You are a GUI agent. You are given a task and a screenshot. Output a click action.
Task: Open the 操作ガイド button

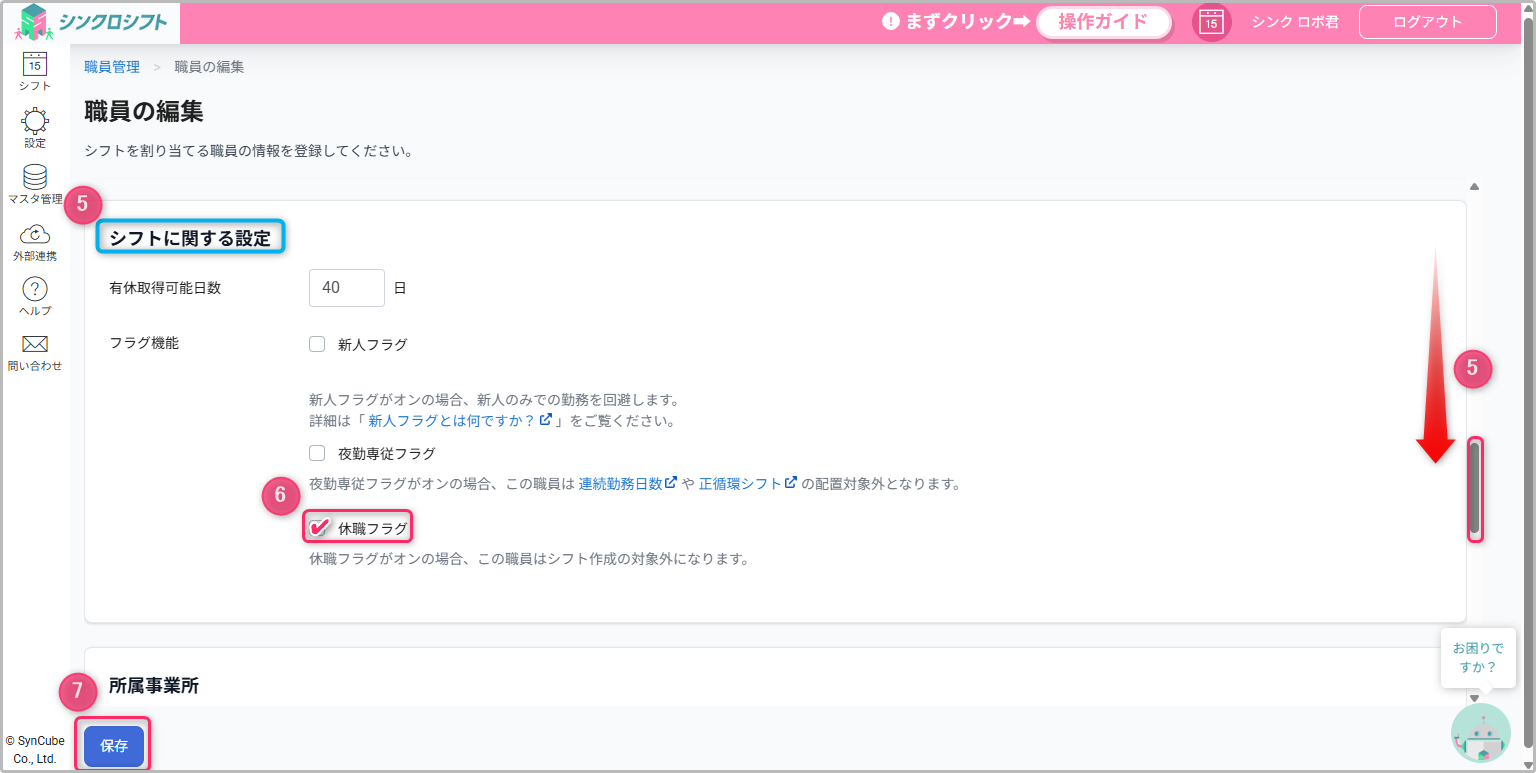click(x=1103, y=22)
